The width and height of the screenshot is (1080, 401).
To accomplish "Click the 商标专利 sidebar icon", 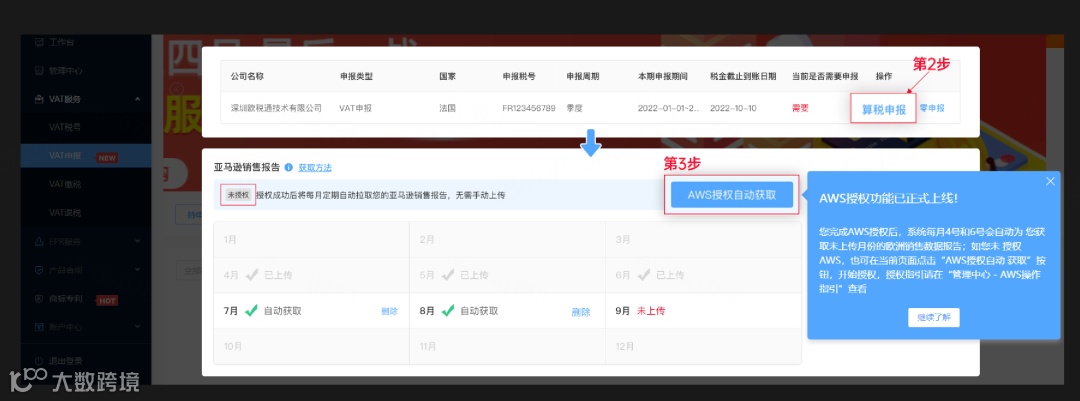I will (x=39, y=299).
